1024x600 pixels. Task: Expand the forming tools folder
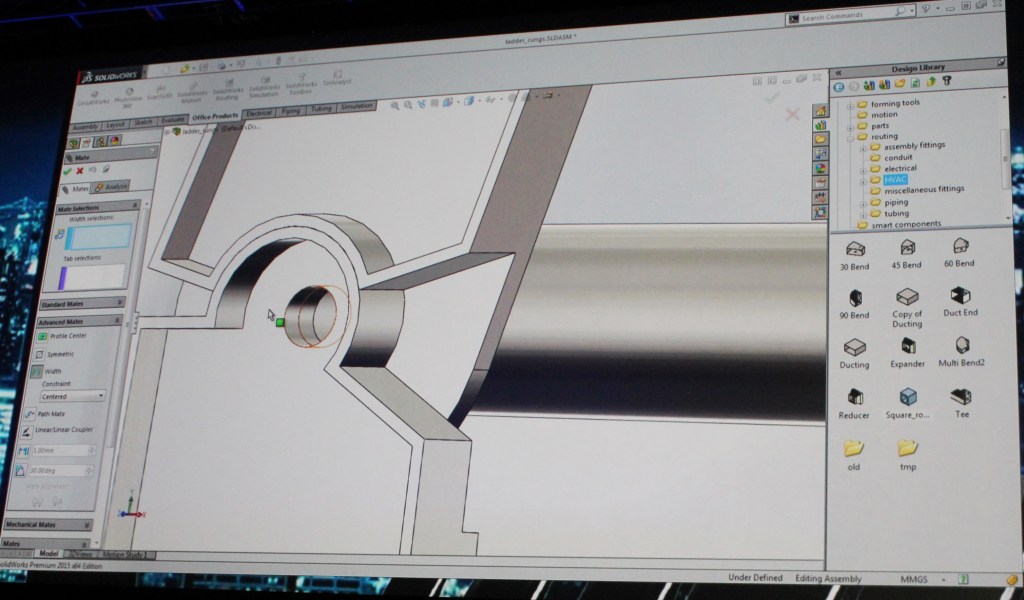(x=851, y=104)
